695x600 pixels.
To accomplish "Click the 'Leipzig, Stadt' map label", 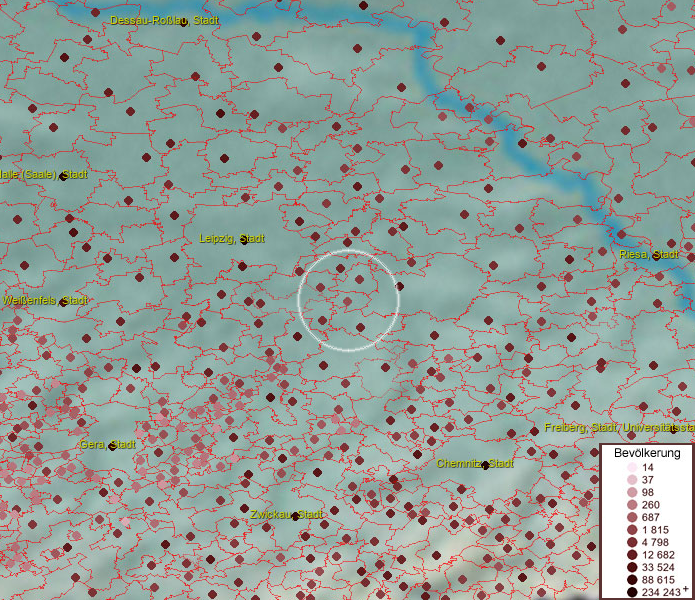I will click(x=232, y=238).
